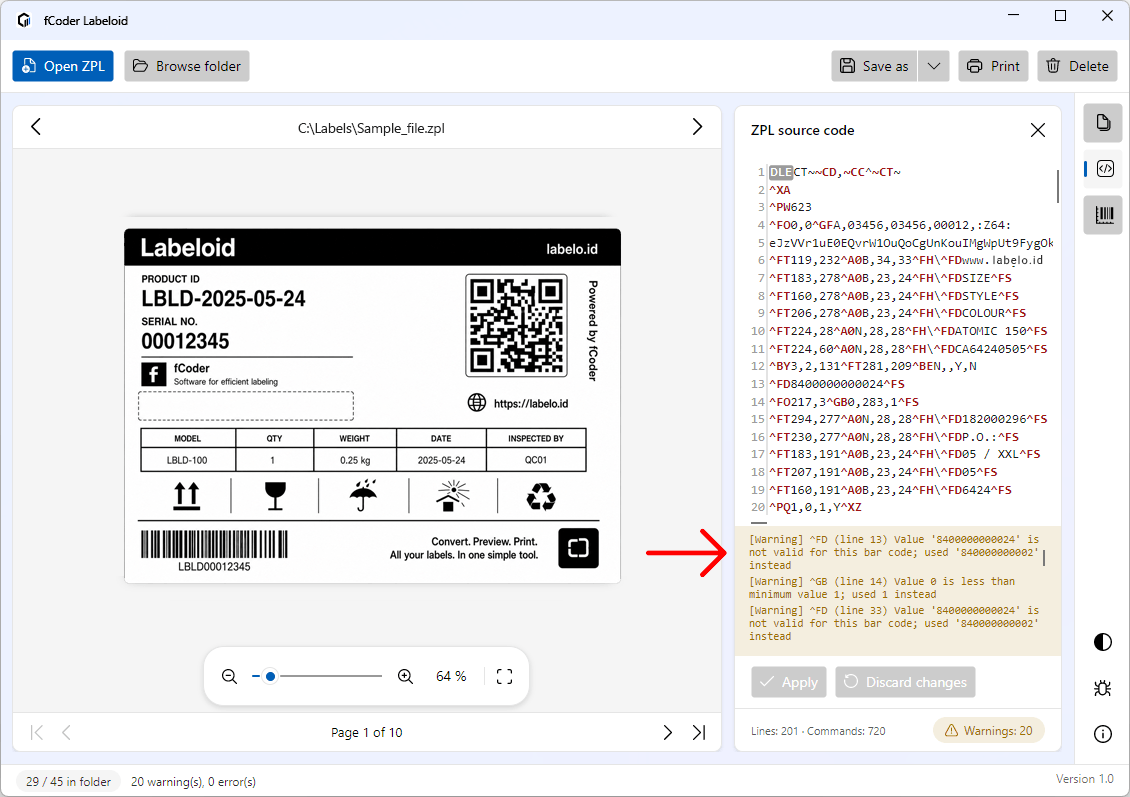This screenshot has width=1130, height=797.
Task: Expand the Save as dropdown arrow
Action: click(x=933, y=66)
